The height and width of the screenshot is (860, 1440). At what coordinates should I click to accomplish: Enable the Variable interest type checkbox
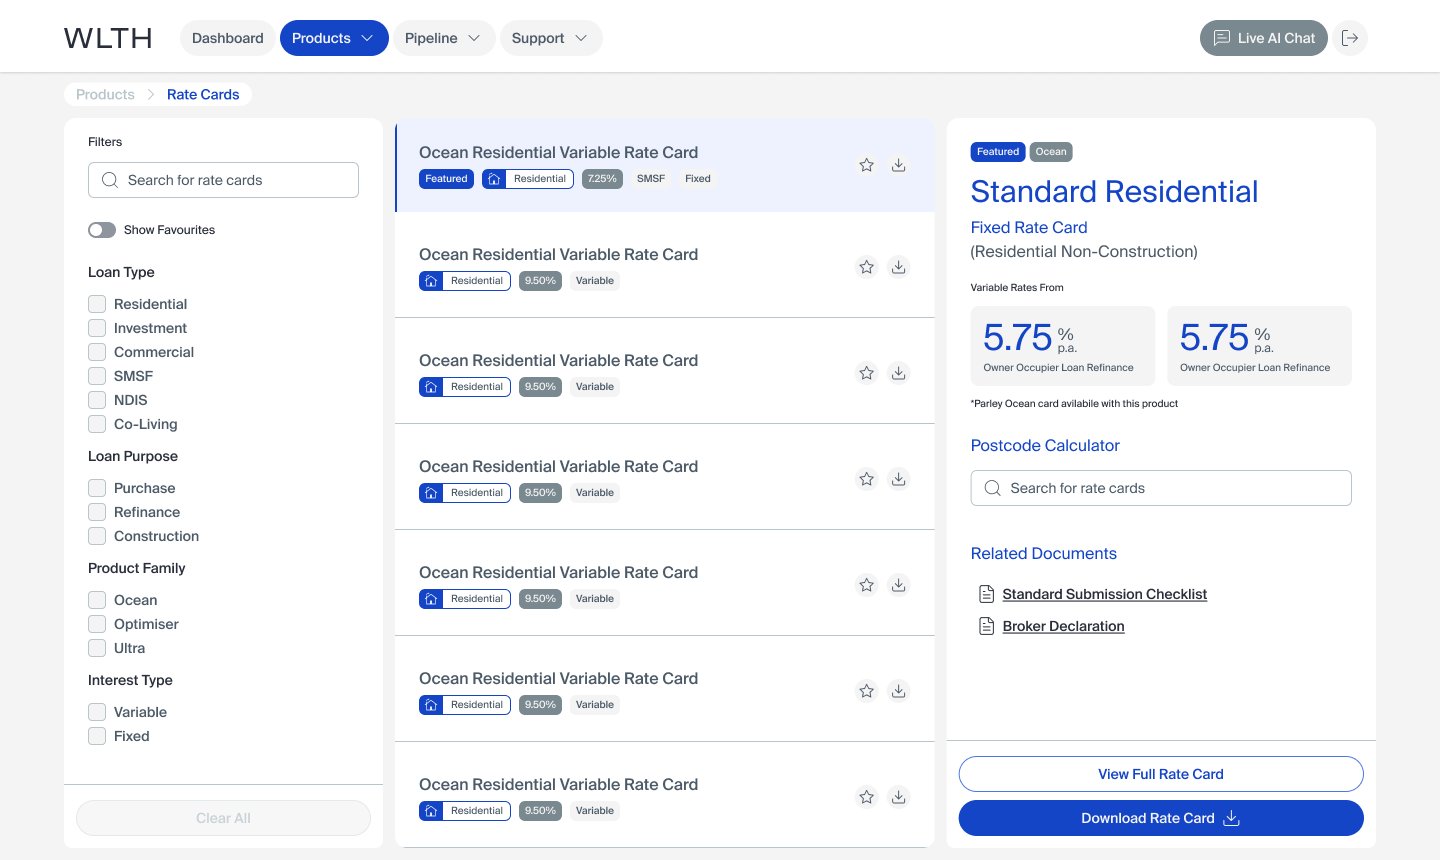coord(97,712)
